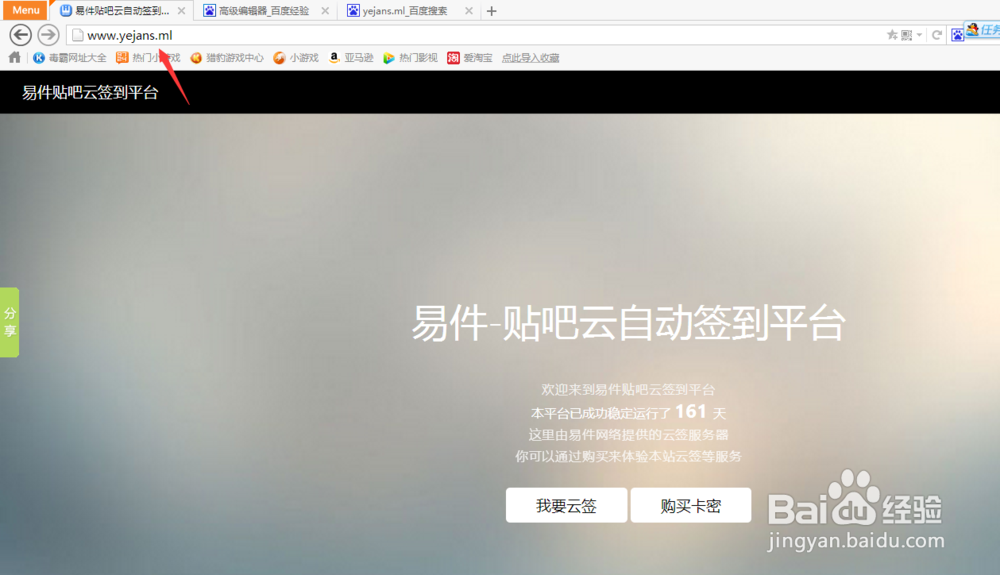Switch to the 高级编辑器_百度经验 tab
This screenshot has height=575, width=1000.
pyautogui.click(x=263, y=11)
